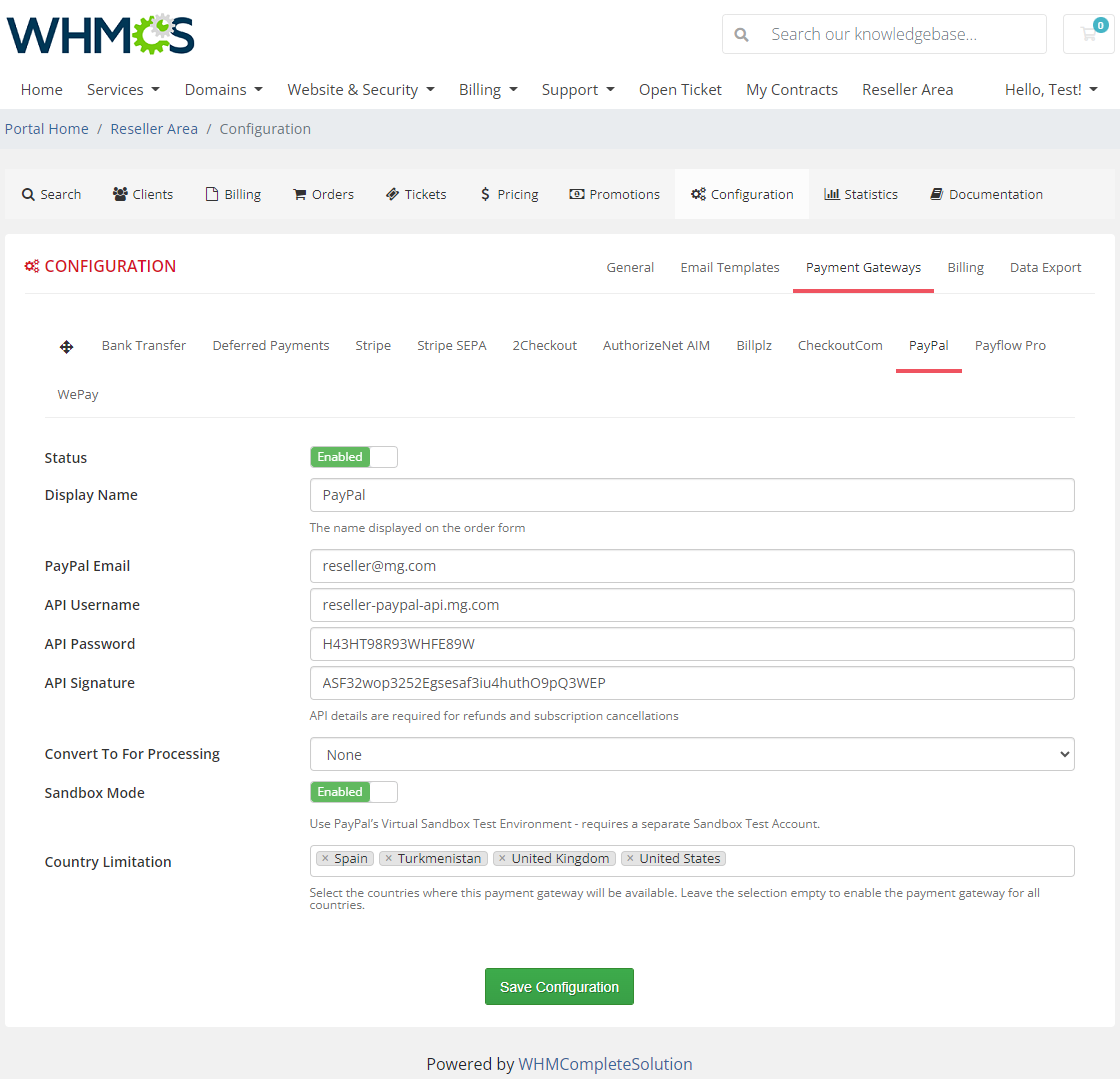This screenshot has width=1120, height=1079.
Task: Switch to the Email Templates tab
Action: [x=729, y=268]
